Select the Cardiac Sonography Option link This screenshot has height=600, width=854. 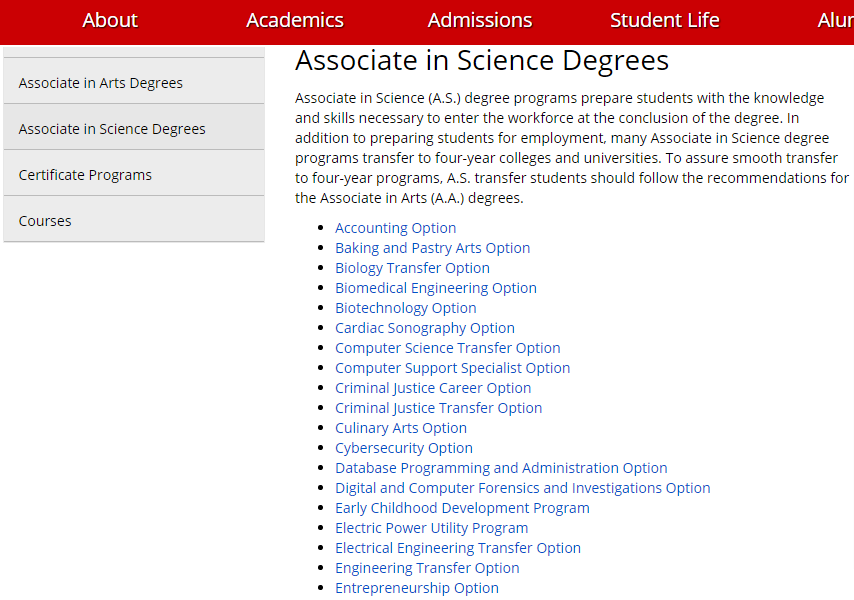tap(425, 328)
